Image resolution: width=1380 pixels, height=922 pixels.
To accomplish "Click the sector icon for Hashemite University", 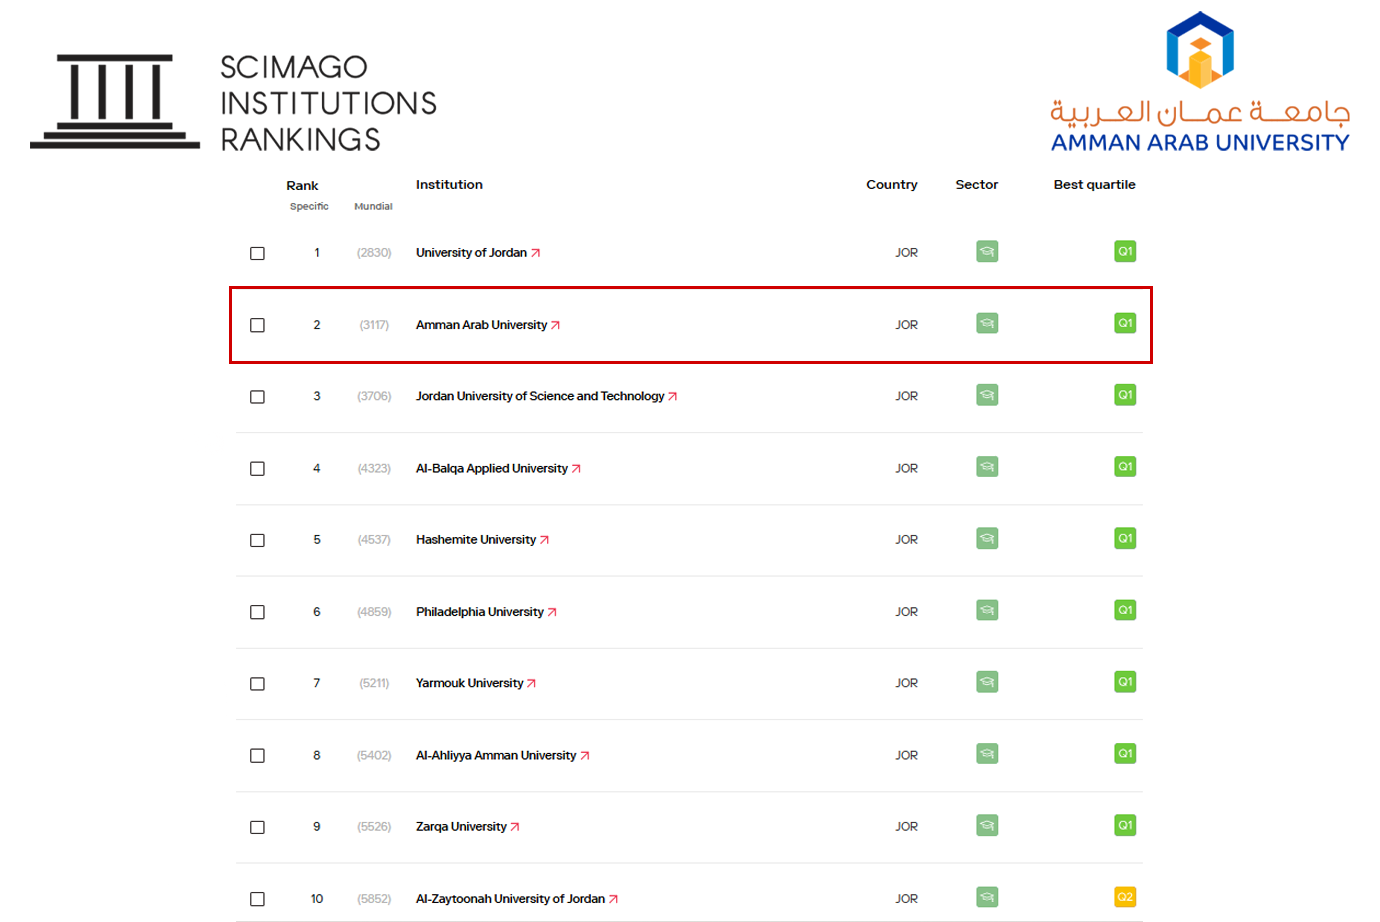I will (x=987, y=539).
